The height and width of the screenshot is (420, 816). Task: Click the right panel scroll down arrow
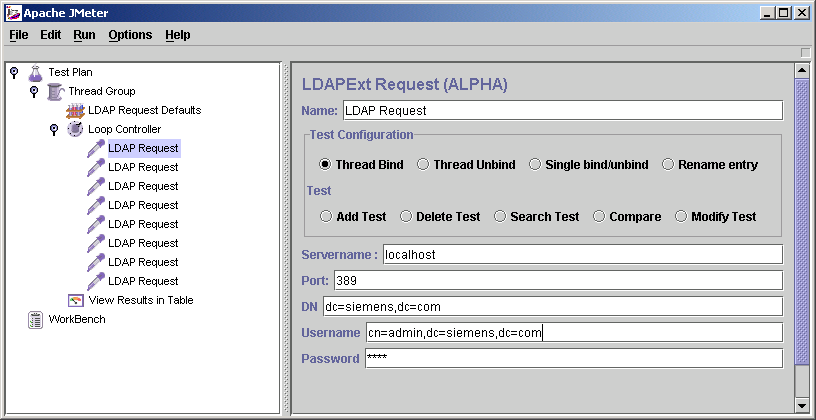[x=800, y=405]
